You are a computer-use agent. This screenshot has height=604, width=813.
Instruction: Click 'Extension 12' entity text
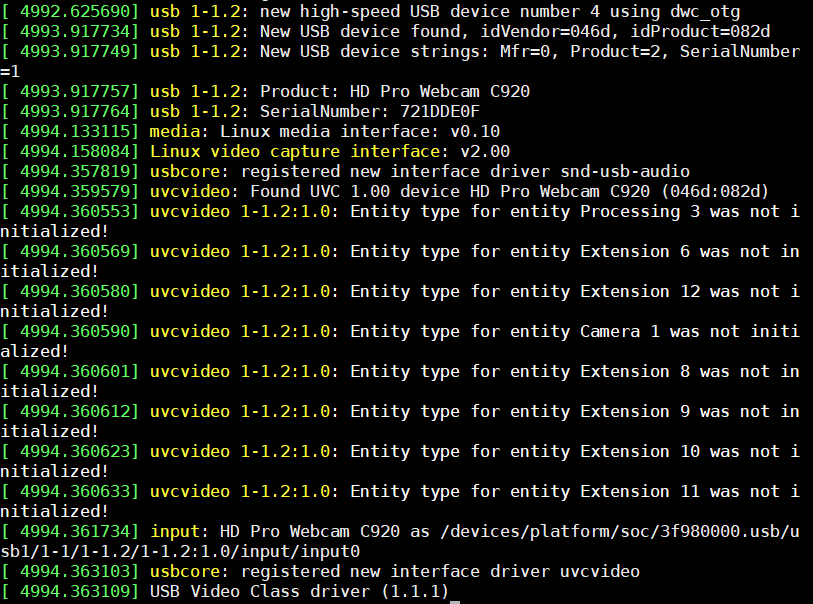pyautogui.click(x=640, y=291)
